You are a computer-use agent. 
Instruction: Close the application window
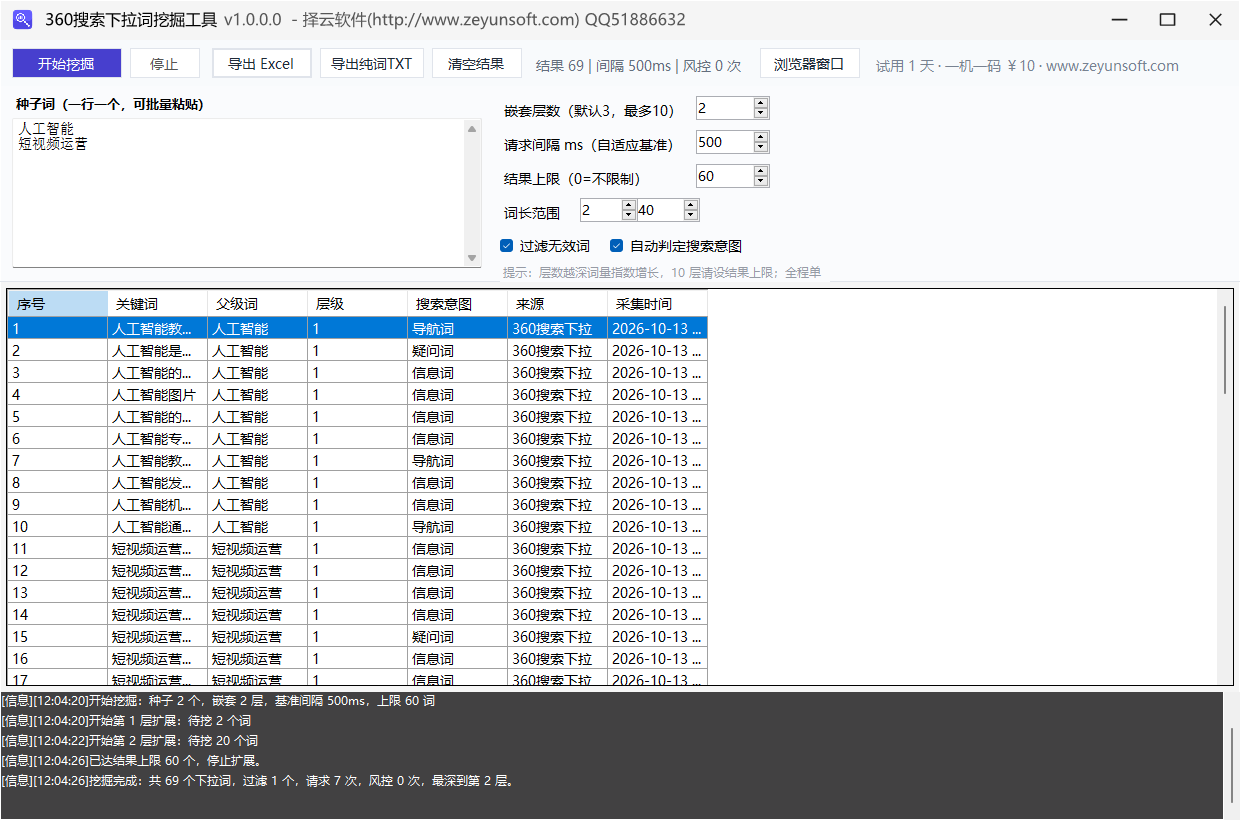(1215, 20)
